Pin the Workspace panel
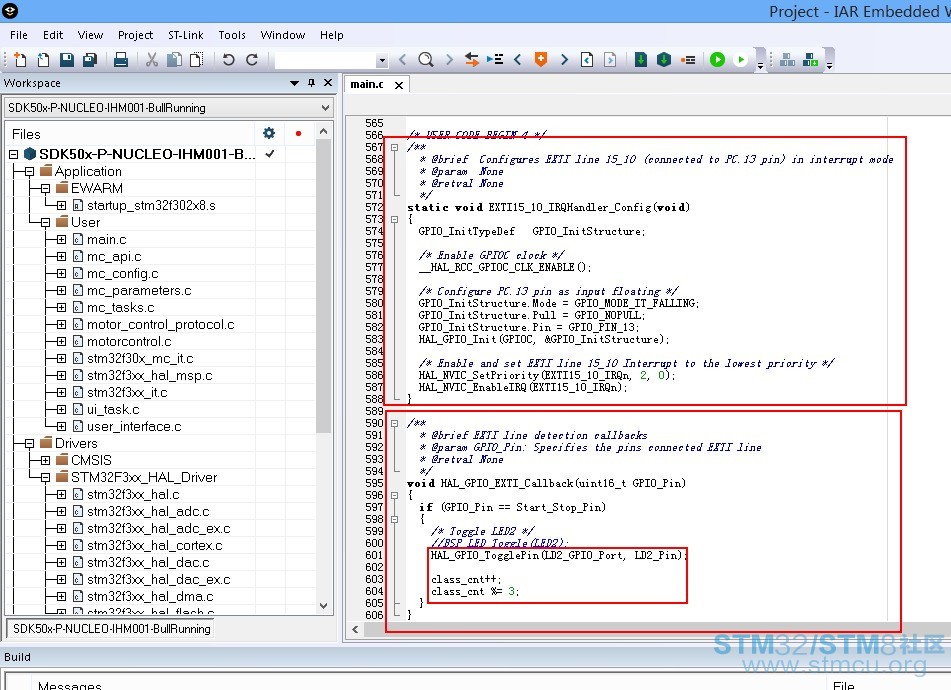The width and height of the screenshot is (951, 690). point(311,82)
